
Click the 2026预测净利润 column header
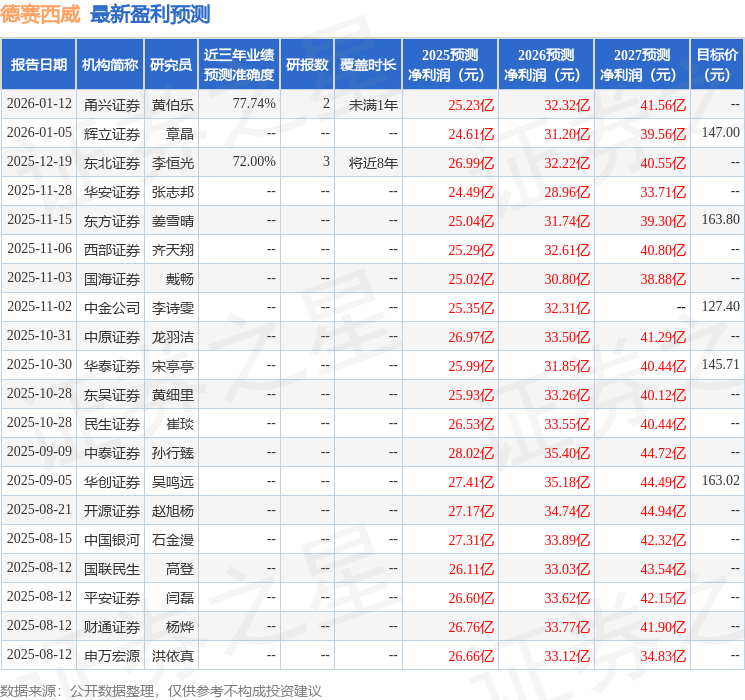click(x=545, y=65)
